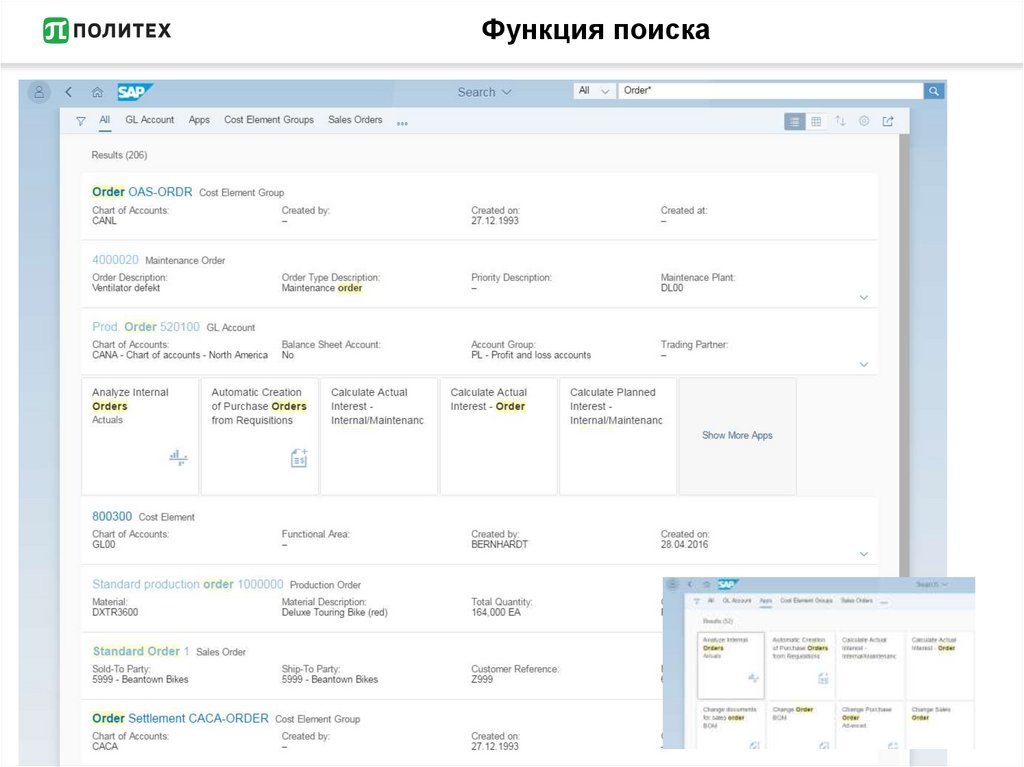Open the Order Settlement CACA-ORDER result link
The height and width of the screenshot is (767, 1024).
(x=180, y=718)
